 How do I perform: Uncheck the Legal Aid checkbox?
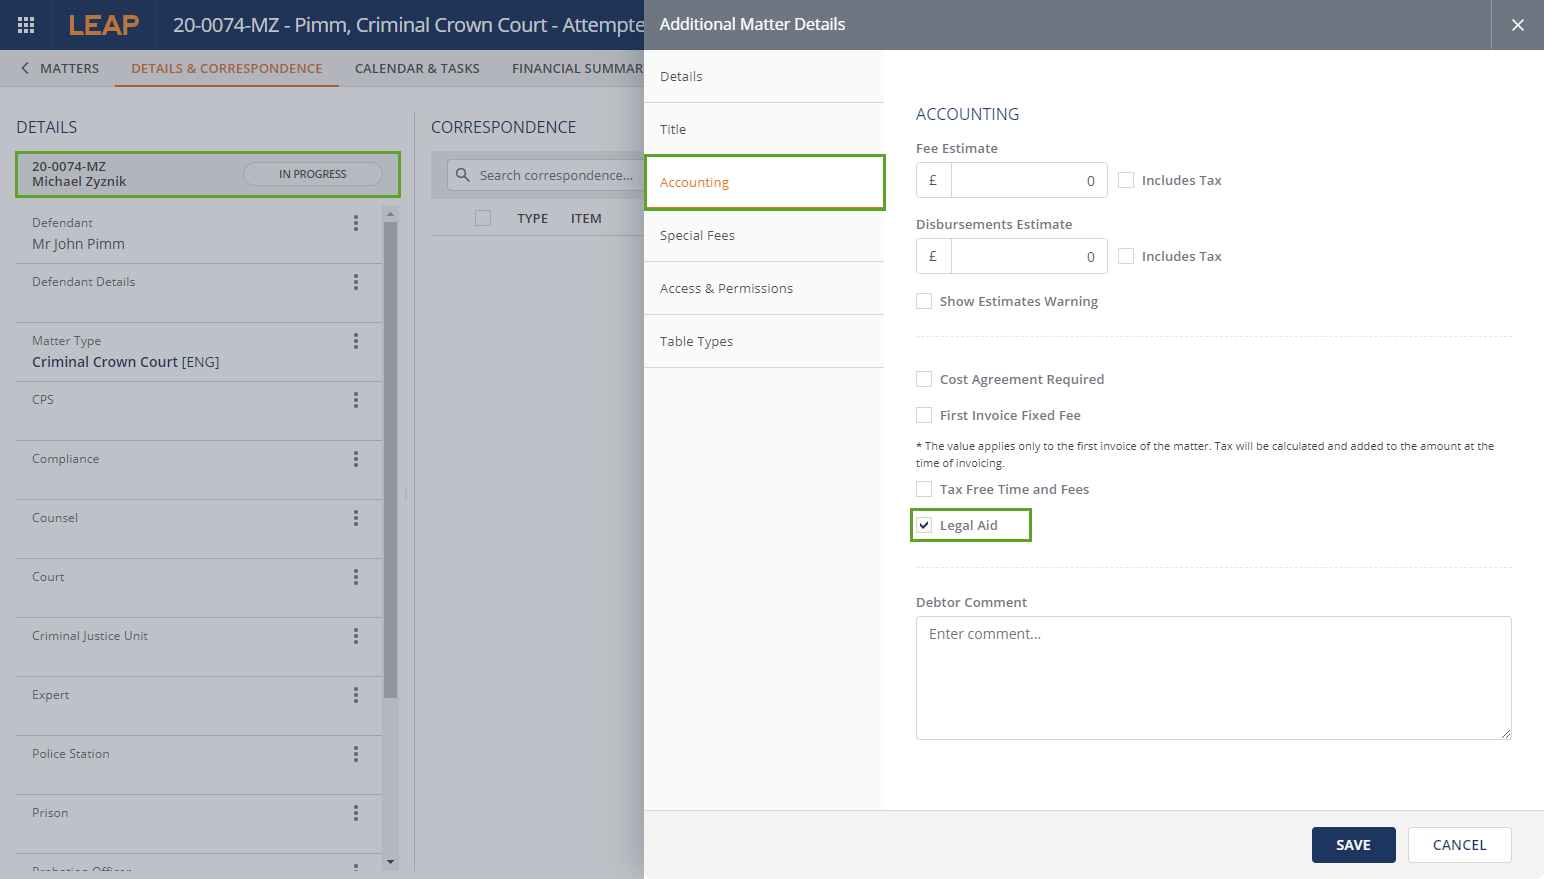click(925, 525)
